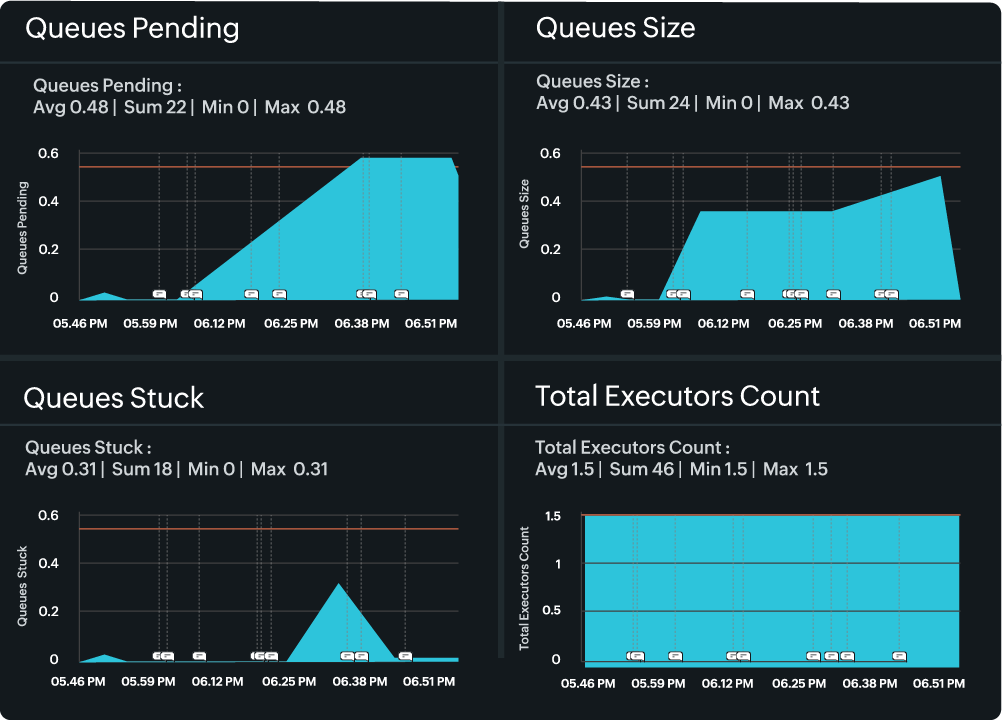Expand the Queues Pending panel header
Image resolution: width=1002 pixels, height=720 pixels.
coord(135,28)
